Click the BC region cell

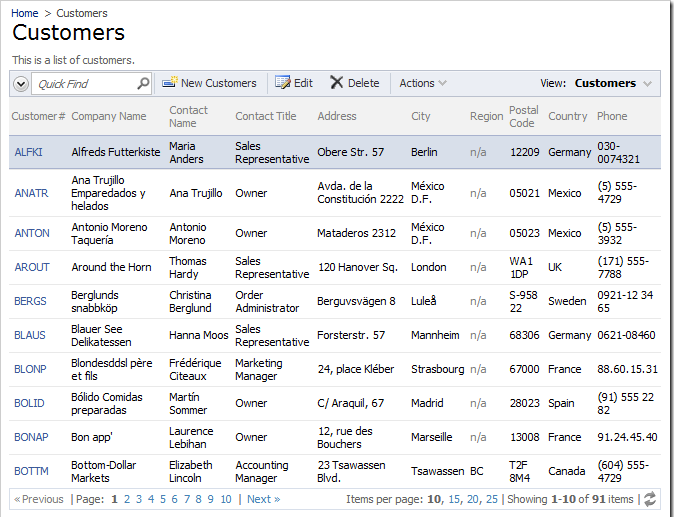pos(476,471)
